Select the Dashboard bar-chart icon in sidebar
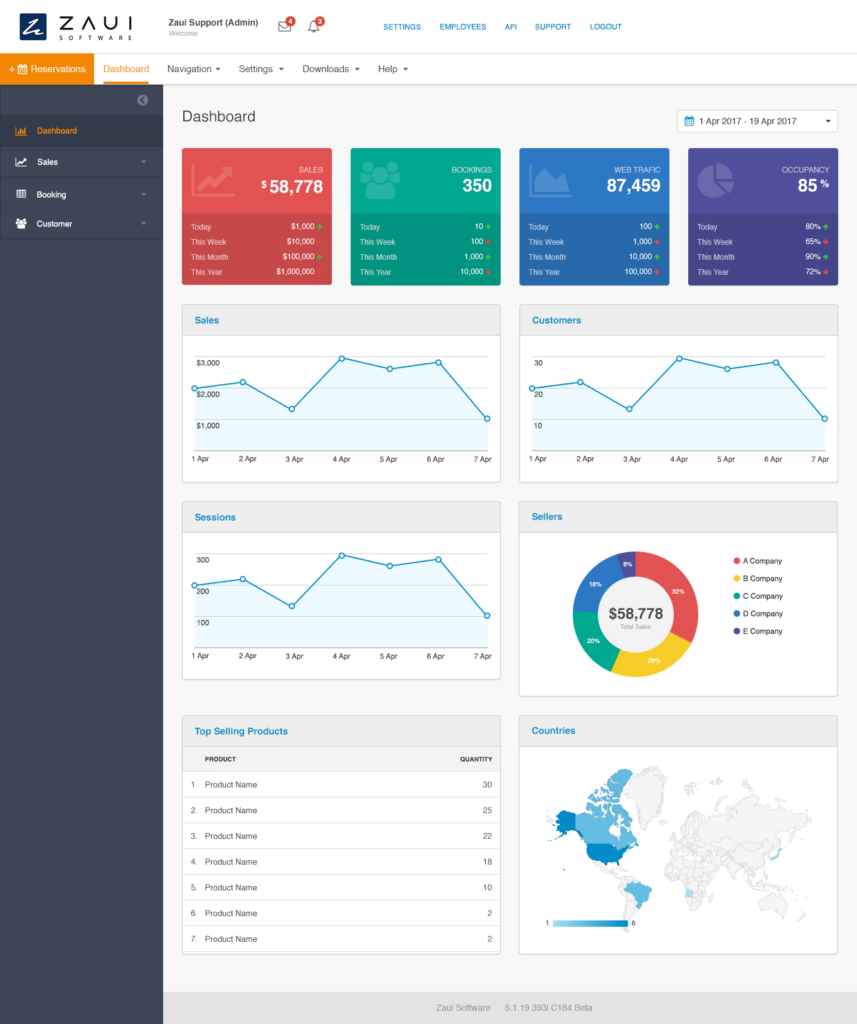The image size is (857, 1024). (20, 131)
